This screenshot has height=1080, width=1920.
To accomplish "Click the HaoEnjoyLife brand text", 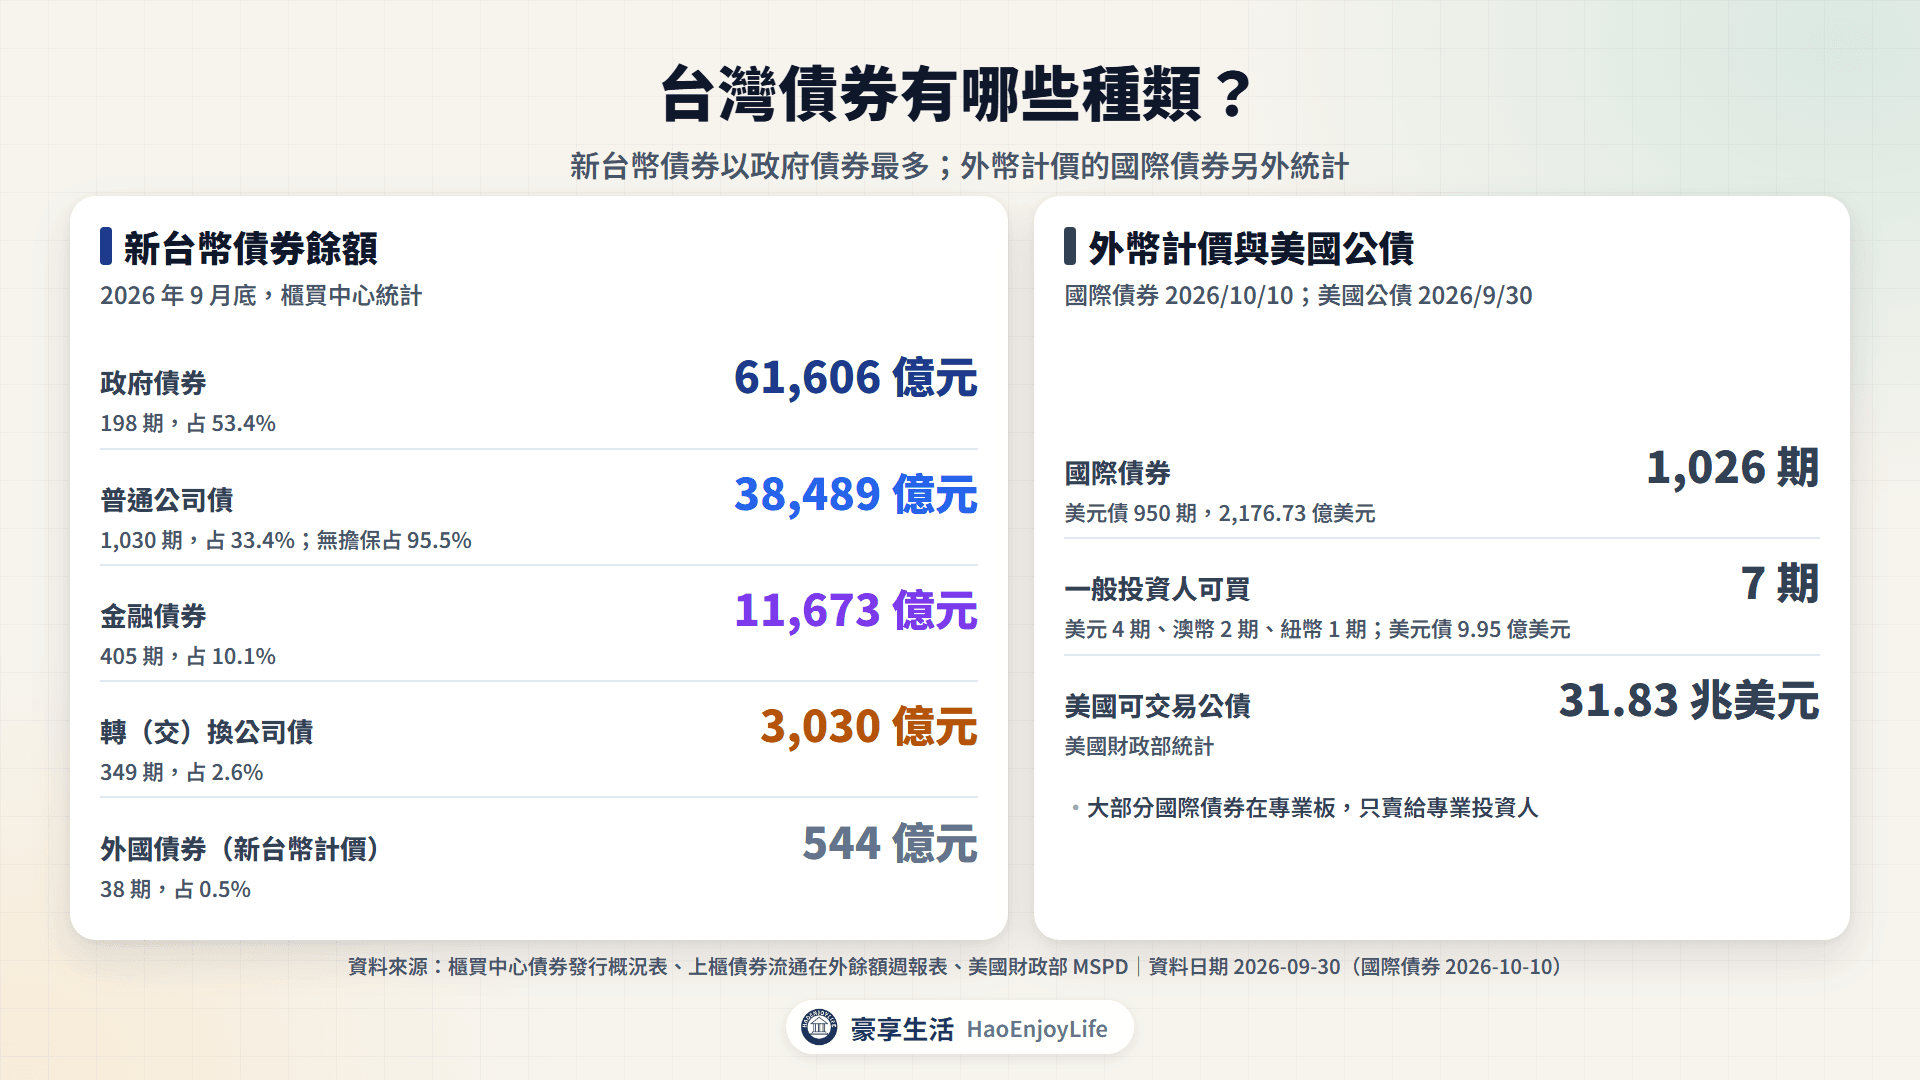I will (1037, 1029).
